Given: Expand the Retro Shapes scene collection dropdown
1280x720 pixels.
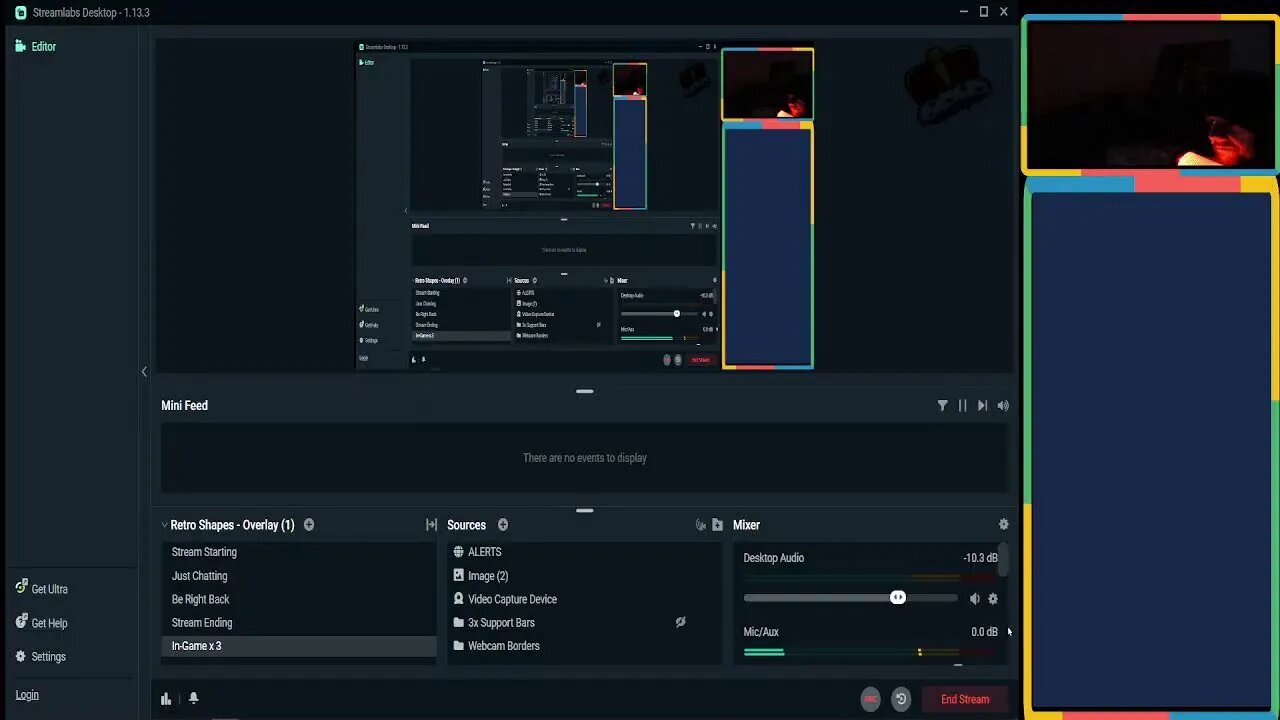Looking at the screenshot, I should (164, 525).
